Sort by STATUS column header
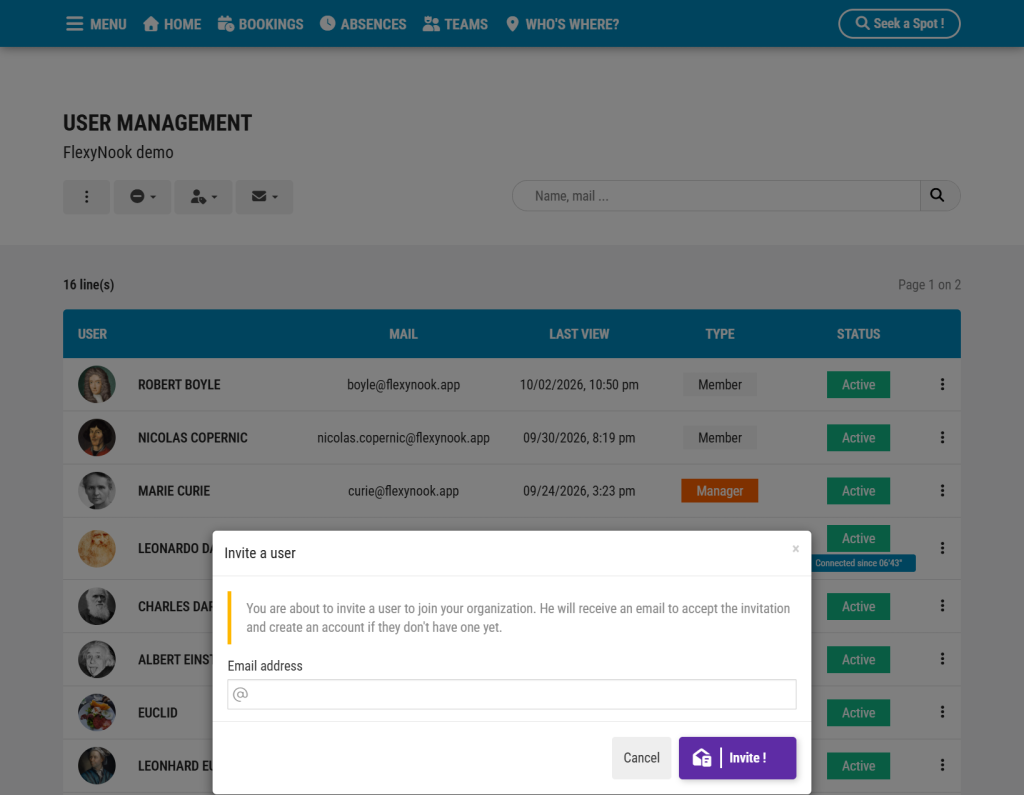The image size is (1024, 795). tap(858, 334)
